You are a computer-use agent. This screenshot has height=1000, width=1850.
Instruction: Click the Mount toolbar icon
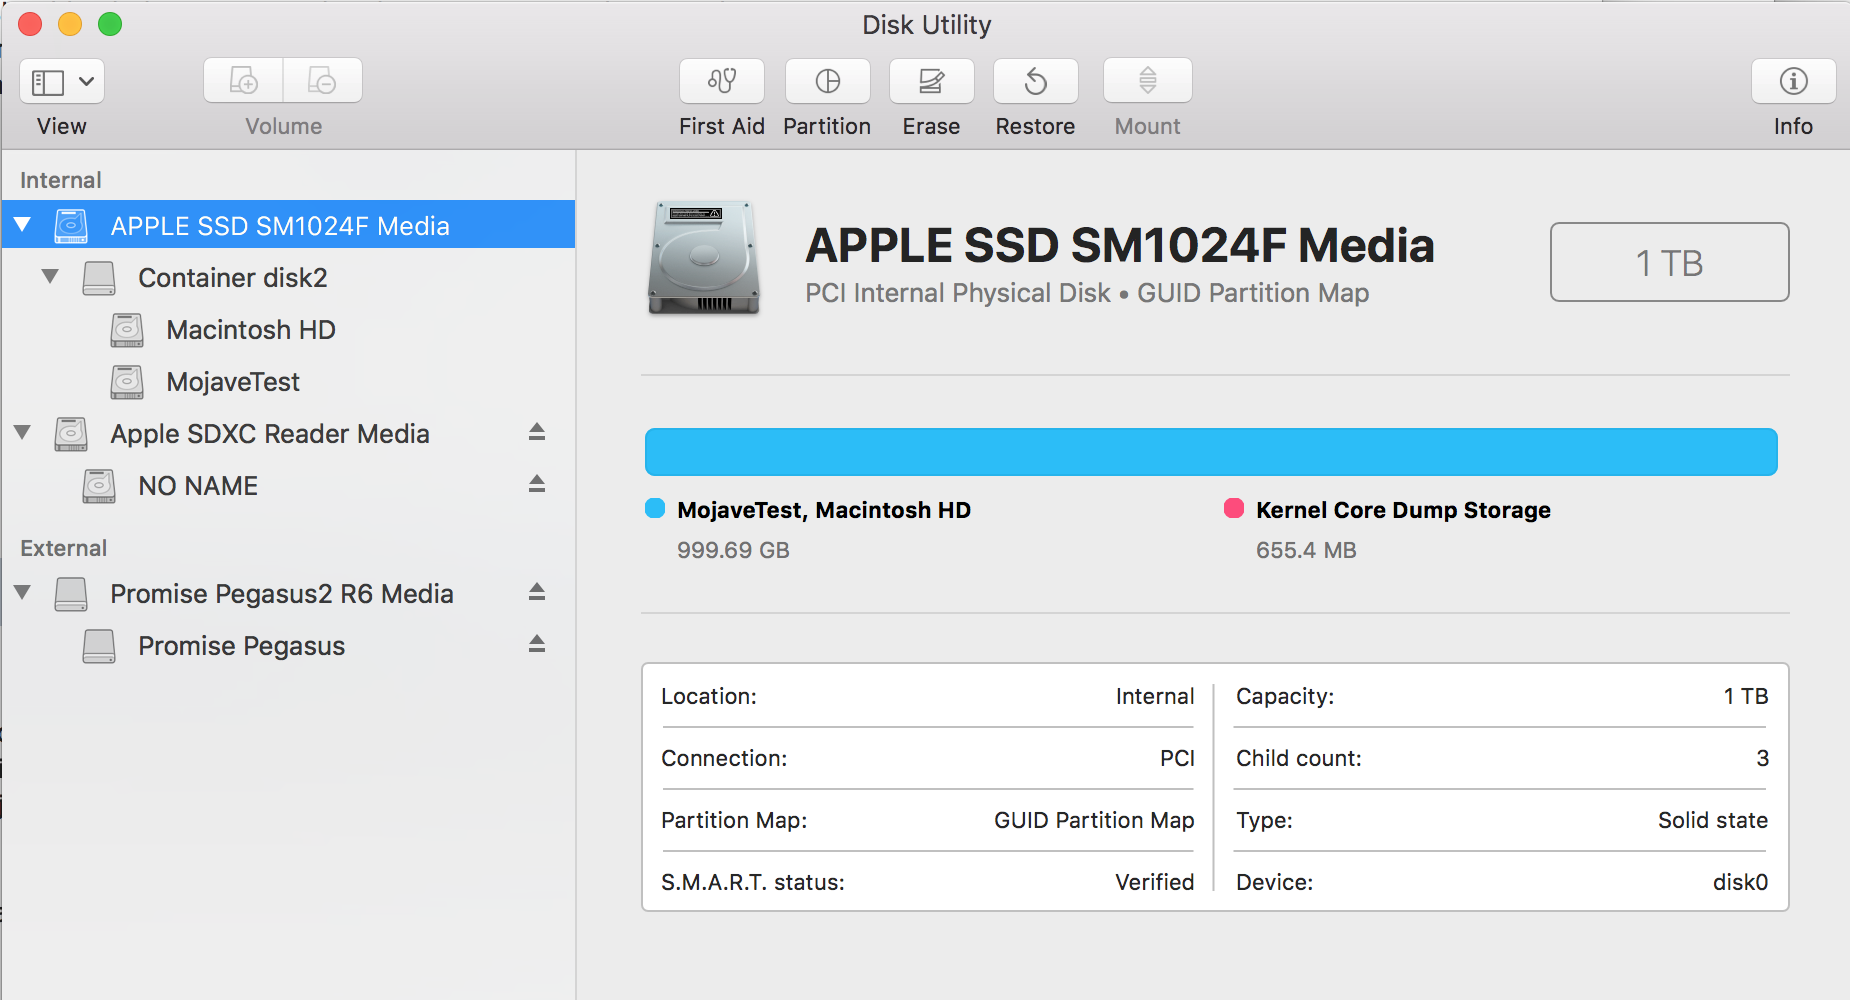tap(1148, 81)
